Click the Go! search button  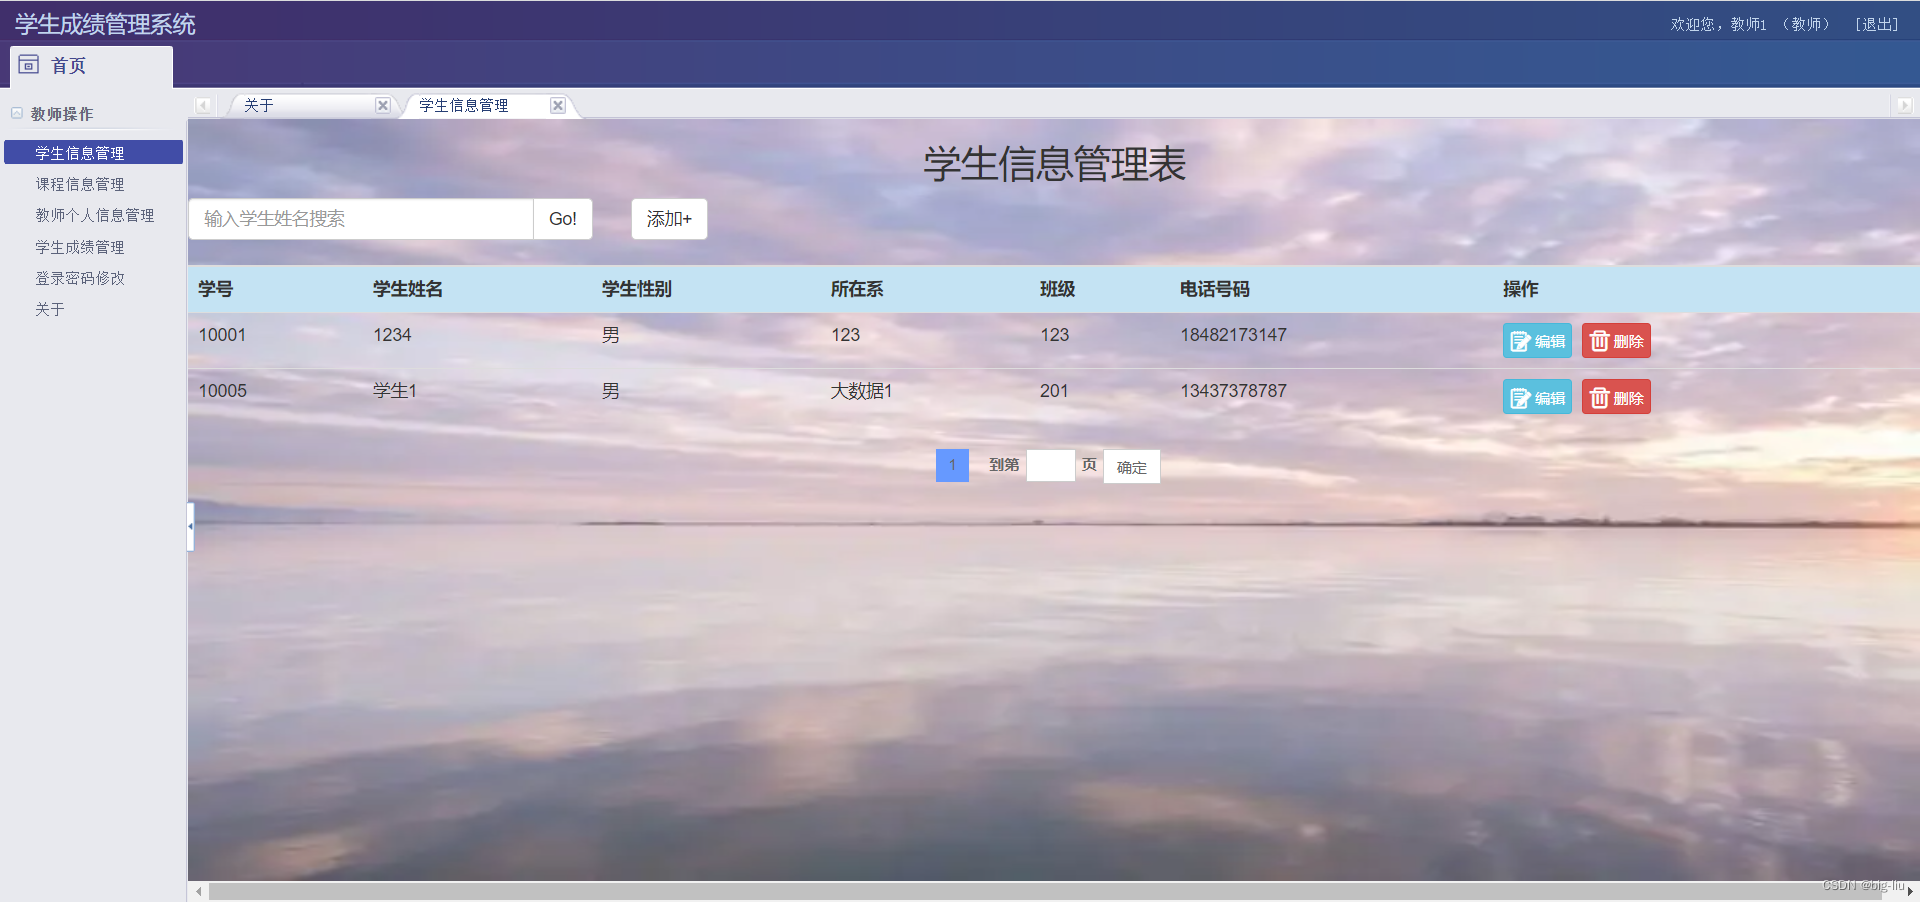(563, 219)
